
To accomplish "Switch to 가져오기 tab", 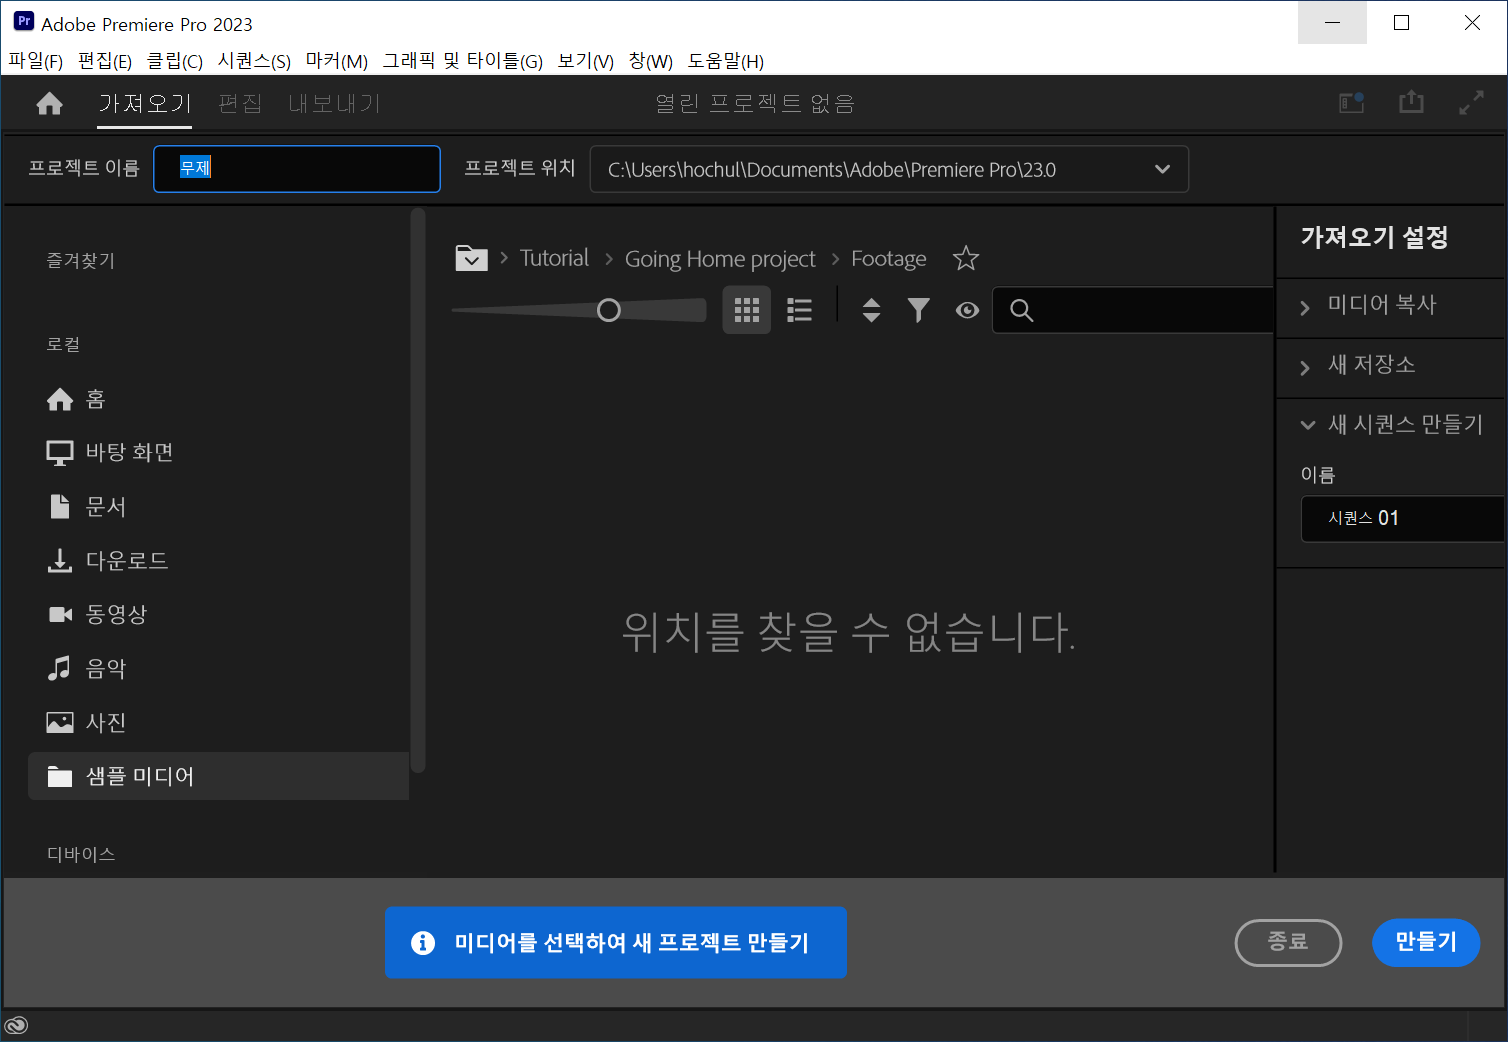I will coord(145,104).
